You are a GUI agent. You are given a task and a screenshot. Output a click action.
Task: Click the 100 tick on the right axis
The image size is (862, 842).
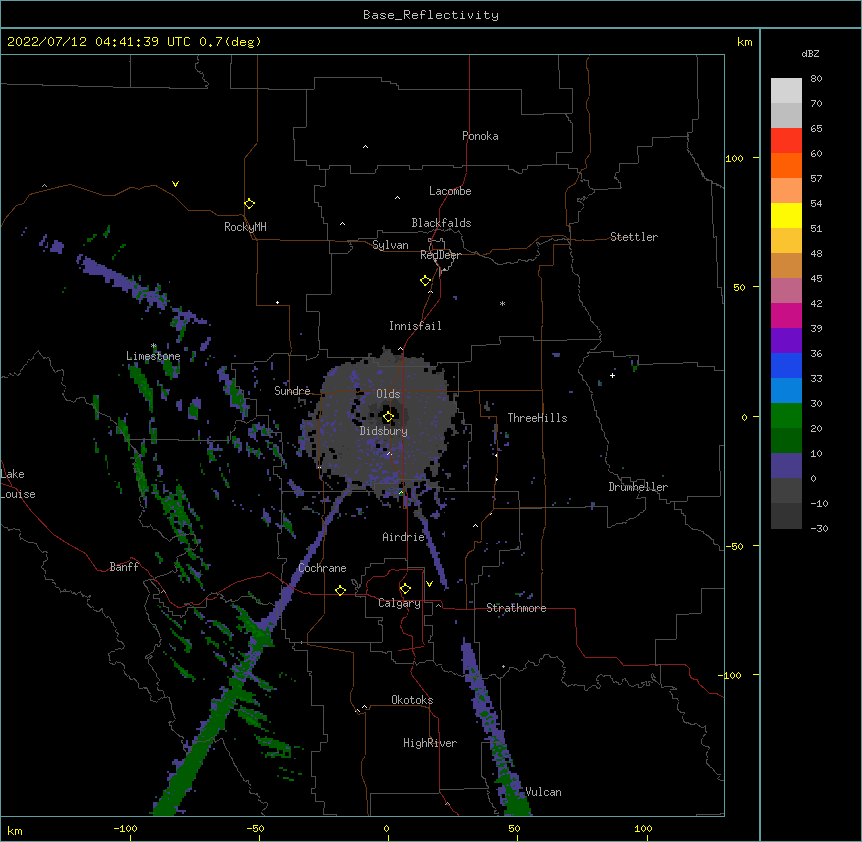coord(734,158)
